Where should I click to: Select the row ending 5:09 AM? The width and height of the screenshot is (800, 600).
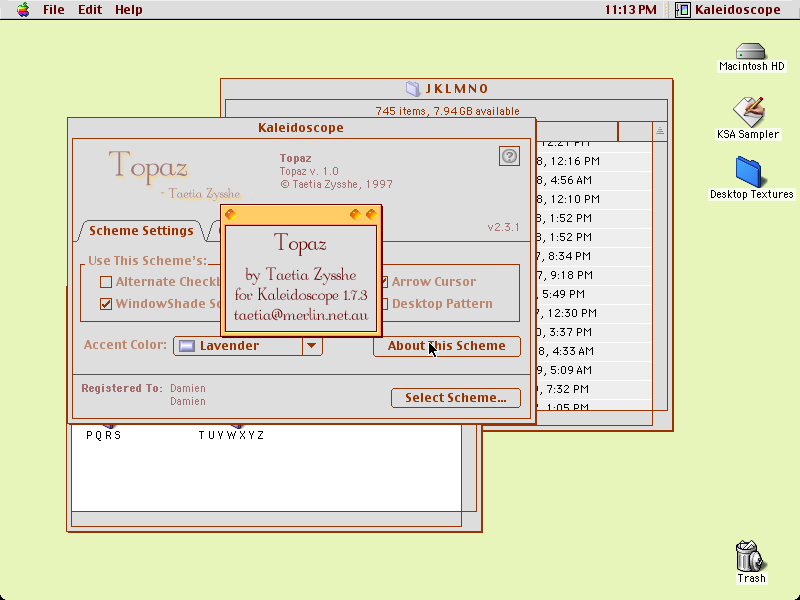593,370
